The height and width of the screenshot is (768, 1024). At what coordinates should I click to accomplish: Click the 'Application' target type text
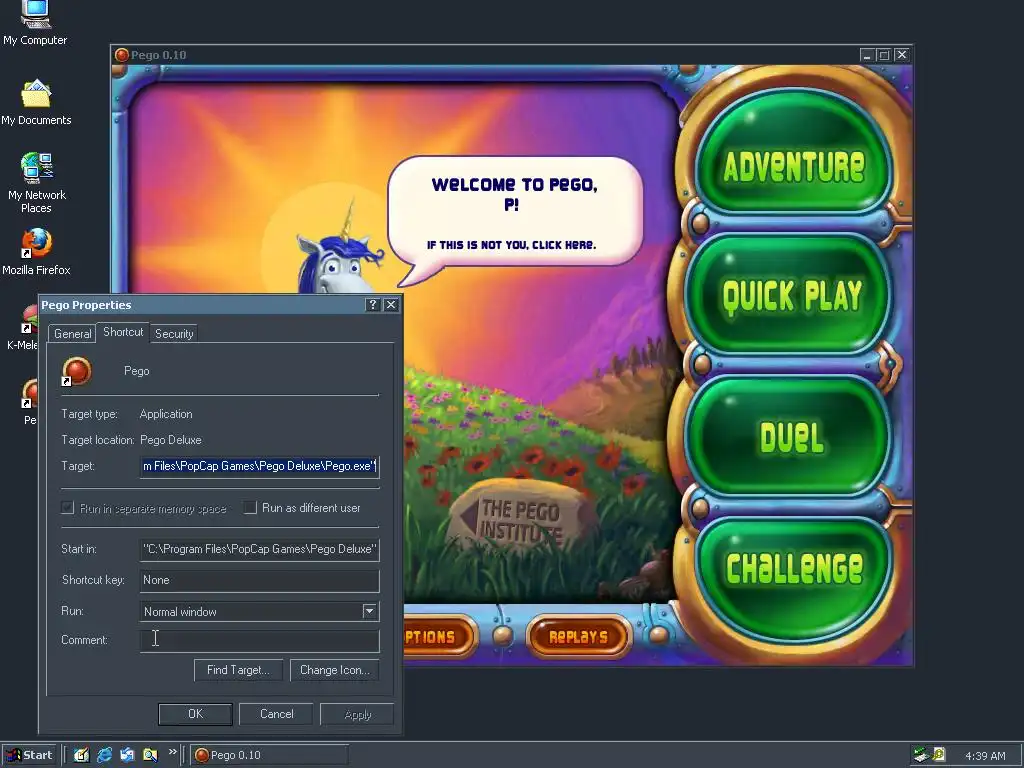coord(166,414)
